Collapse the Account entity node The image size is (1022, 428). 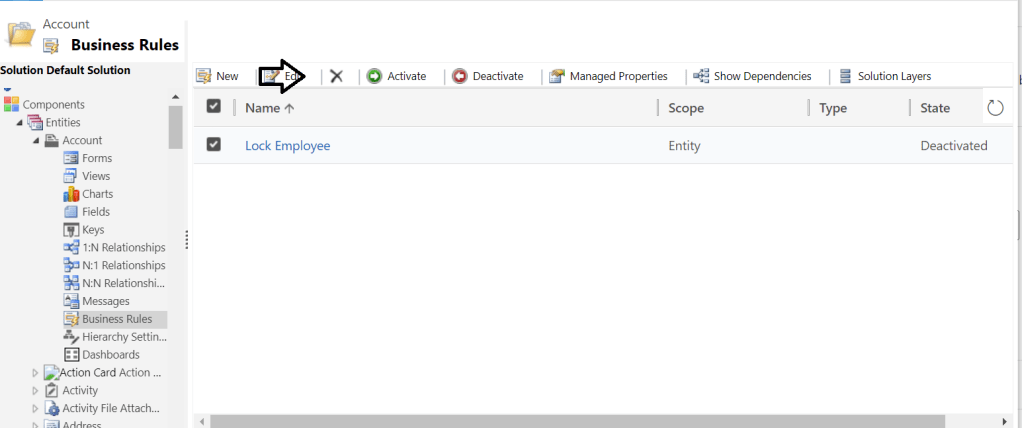click(x=37, y=141)
